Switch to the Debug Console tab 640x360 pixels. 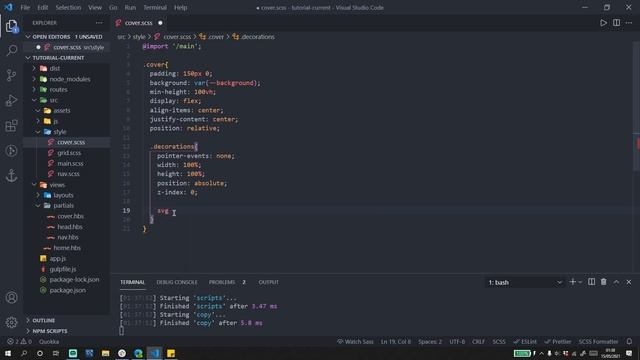pos(177,282)
